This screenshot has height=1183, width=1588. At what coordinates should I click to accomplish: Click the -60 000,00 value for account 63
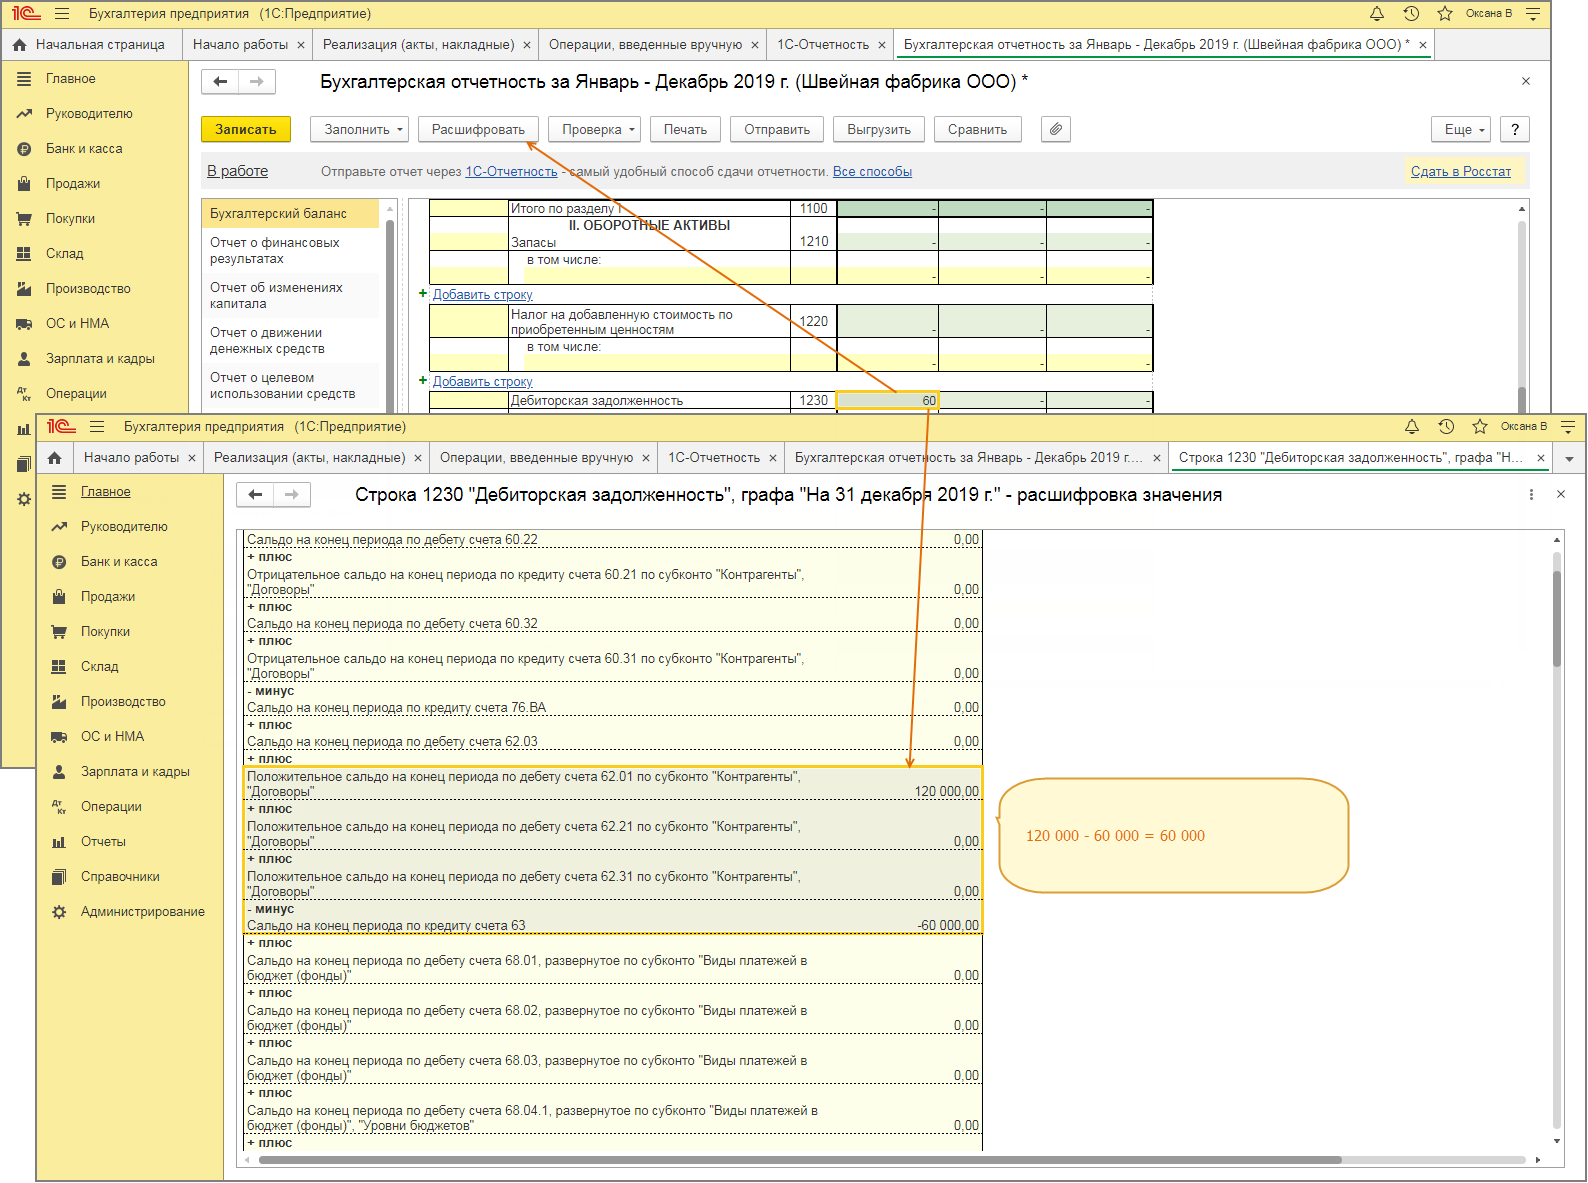click(x=948, y=926)
